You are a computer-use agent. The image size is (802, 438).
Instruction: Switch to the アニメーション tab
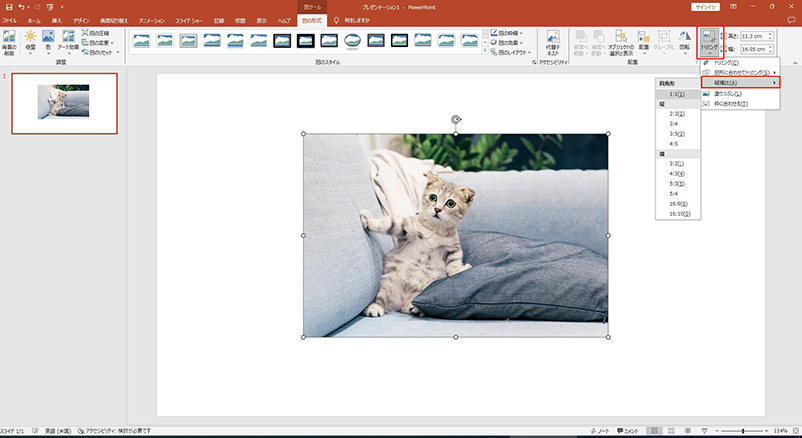pyautogui.click(x=152, y=20)
